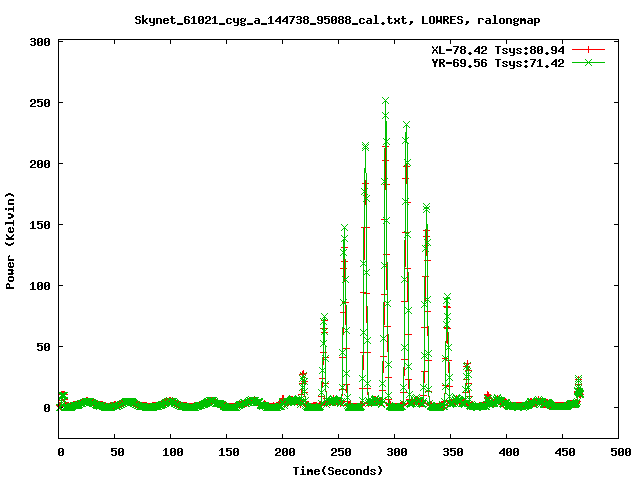This screenshot has height=480, width=640.
Task: Select the XL-78.42 Tsys:80.94 legend entry
Action: 494,49
